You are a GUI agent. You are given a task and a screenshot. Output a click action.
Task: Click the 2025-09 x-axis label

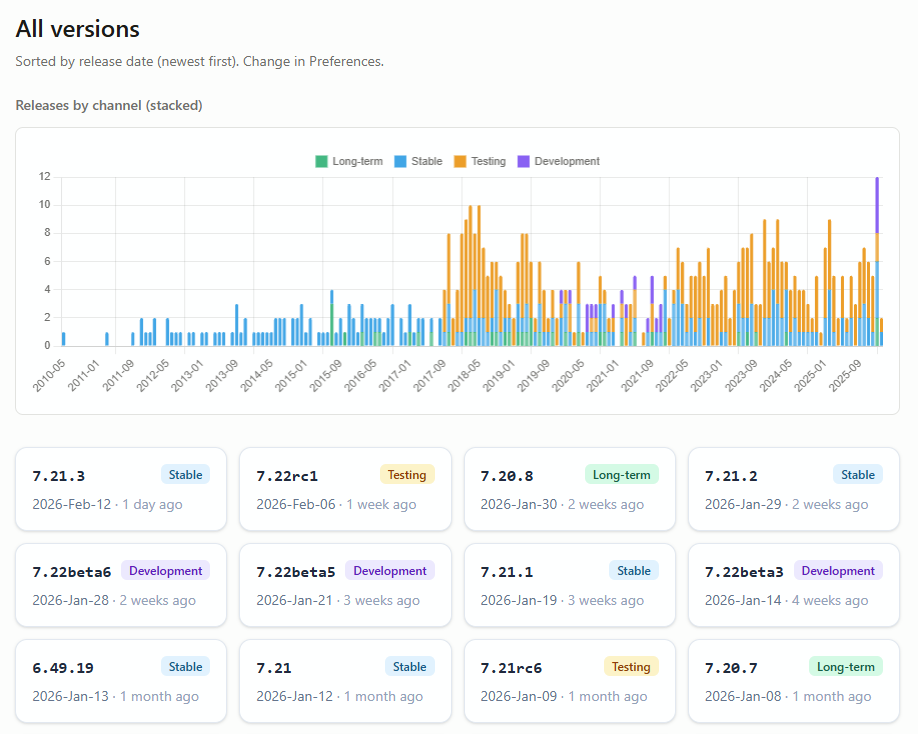pos(845,375)
